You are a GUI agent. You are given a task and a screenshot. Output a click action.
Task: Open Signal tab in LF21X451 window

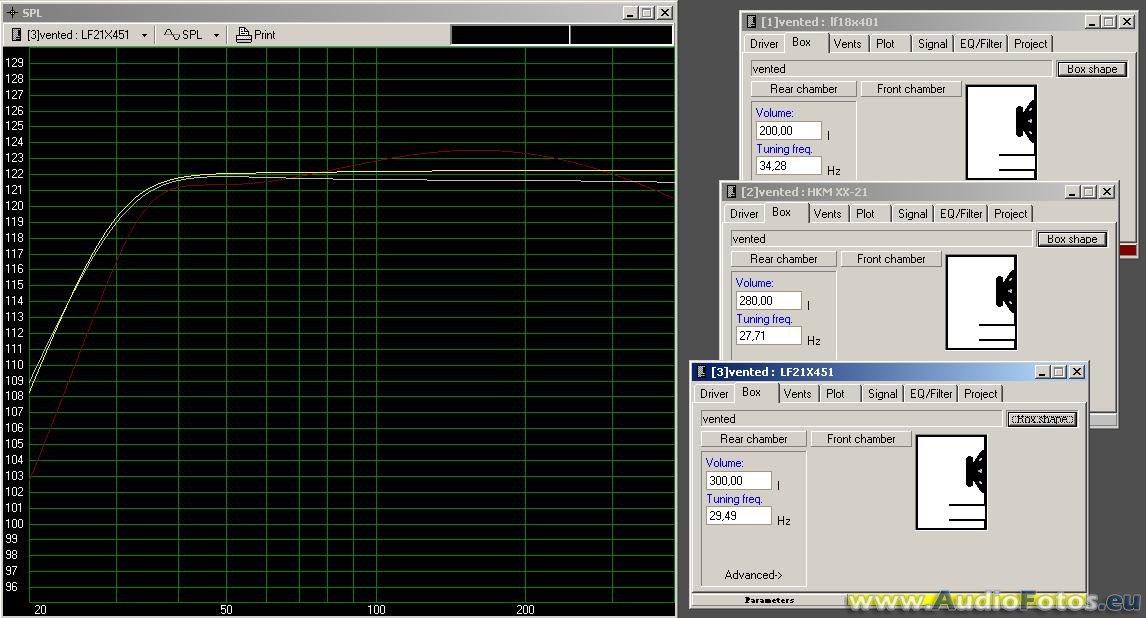point(882,394)
